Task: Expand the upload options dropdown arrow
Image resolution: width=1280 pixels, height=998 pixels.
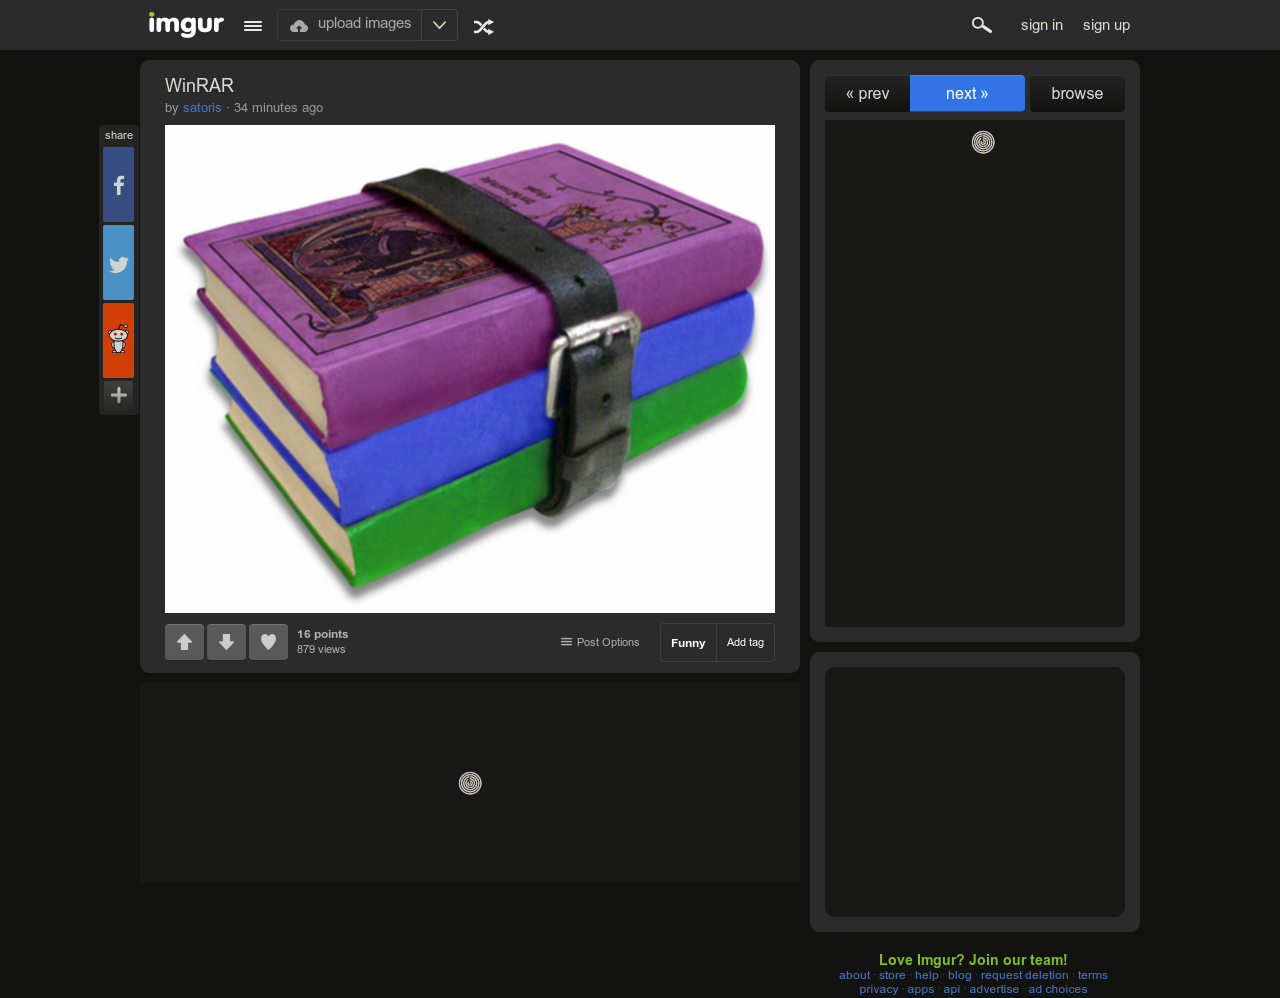Action: (439, 25)
